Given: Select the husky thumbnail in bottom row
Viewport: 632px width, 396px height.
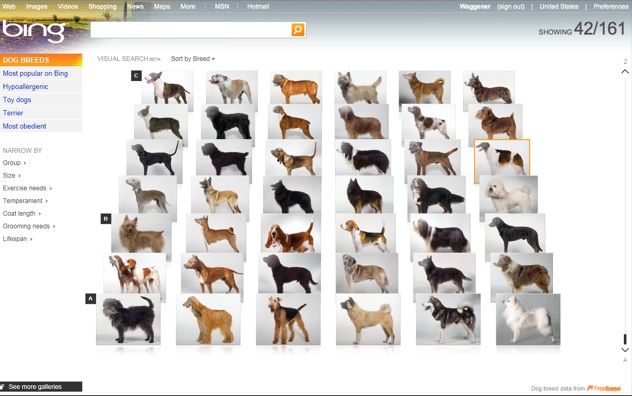Looking at the screenshot, I should 448,319.
